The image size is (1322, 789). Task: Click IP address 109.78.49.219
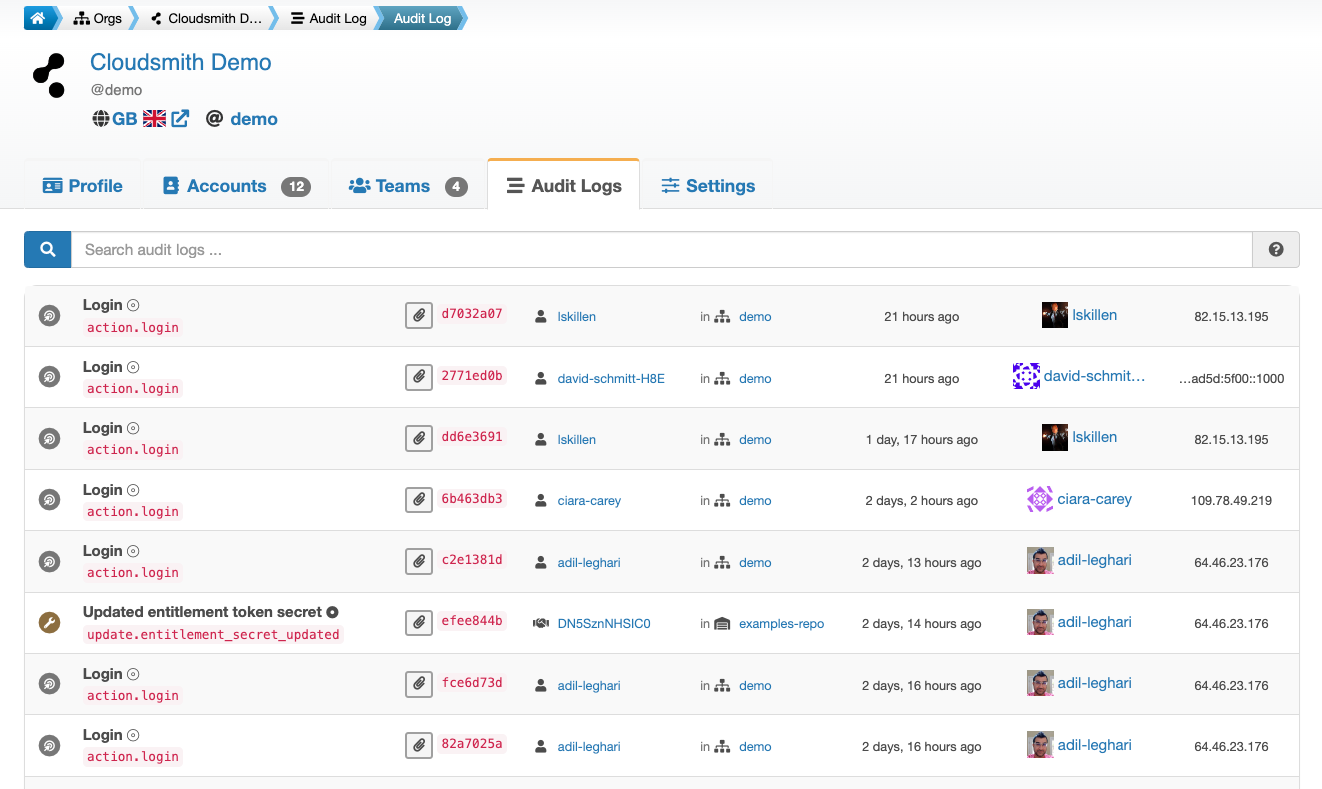coord(1231,501)
